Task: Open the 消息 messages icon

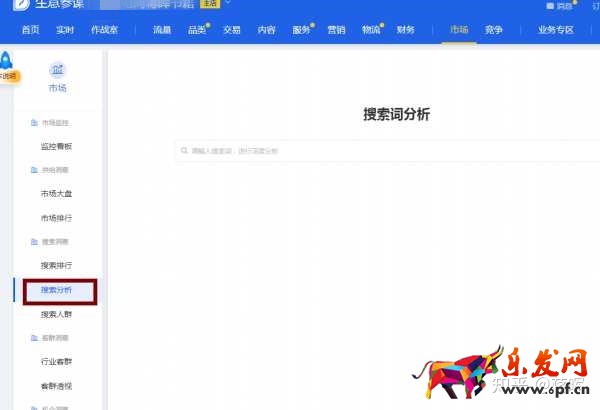Action: tap(549, 5)
